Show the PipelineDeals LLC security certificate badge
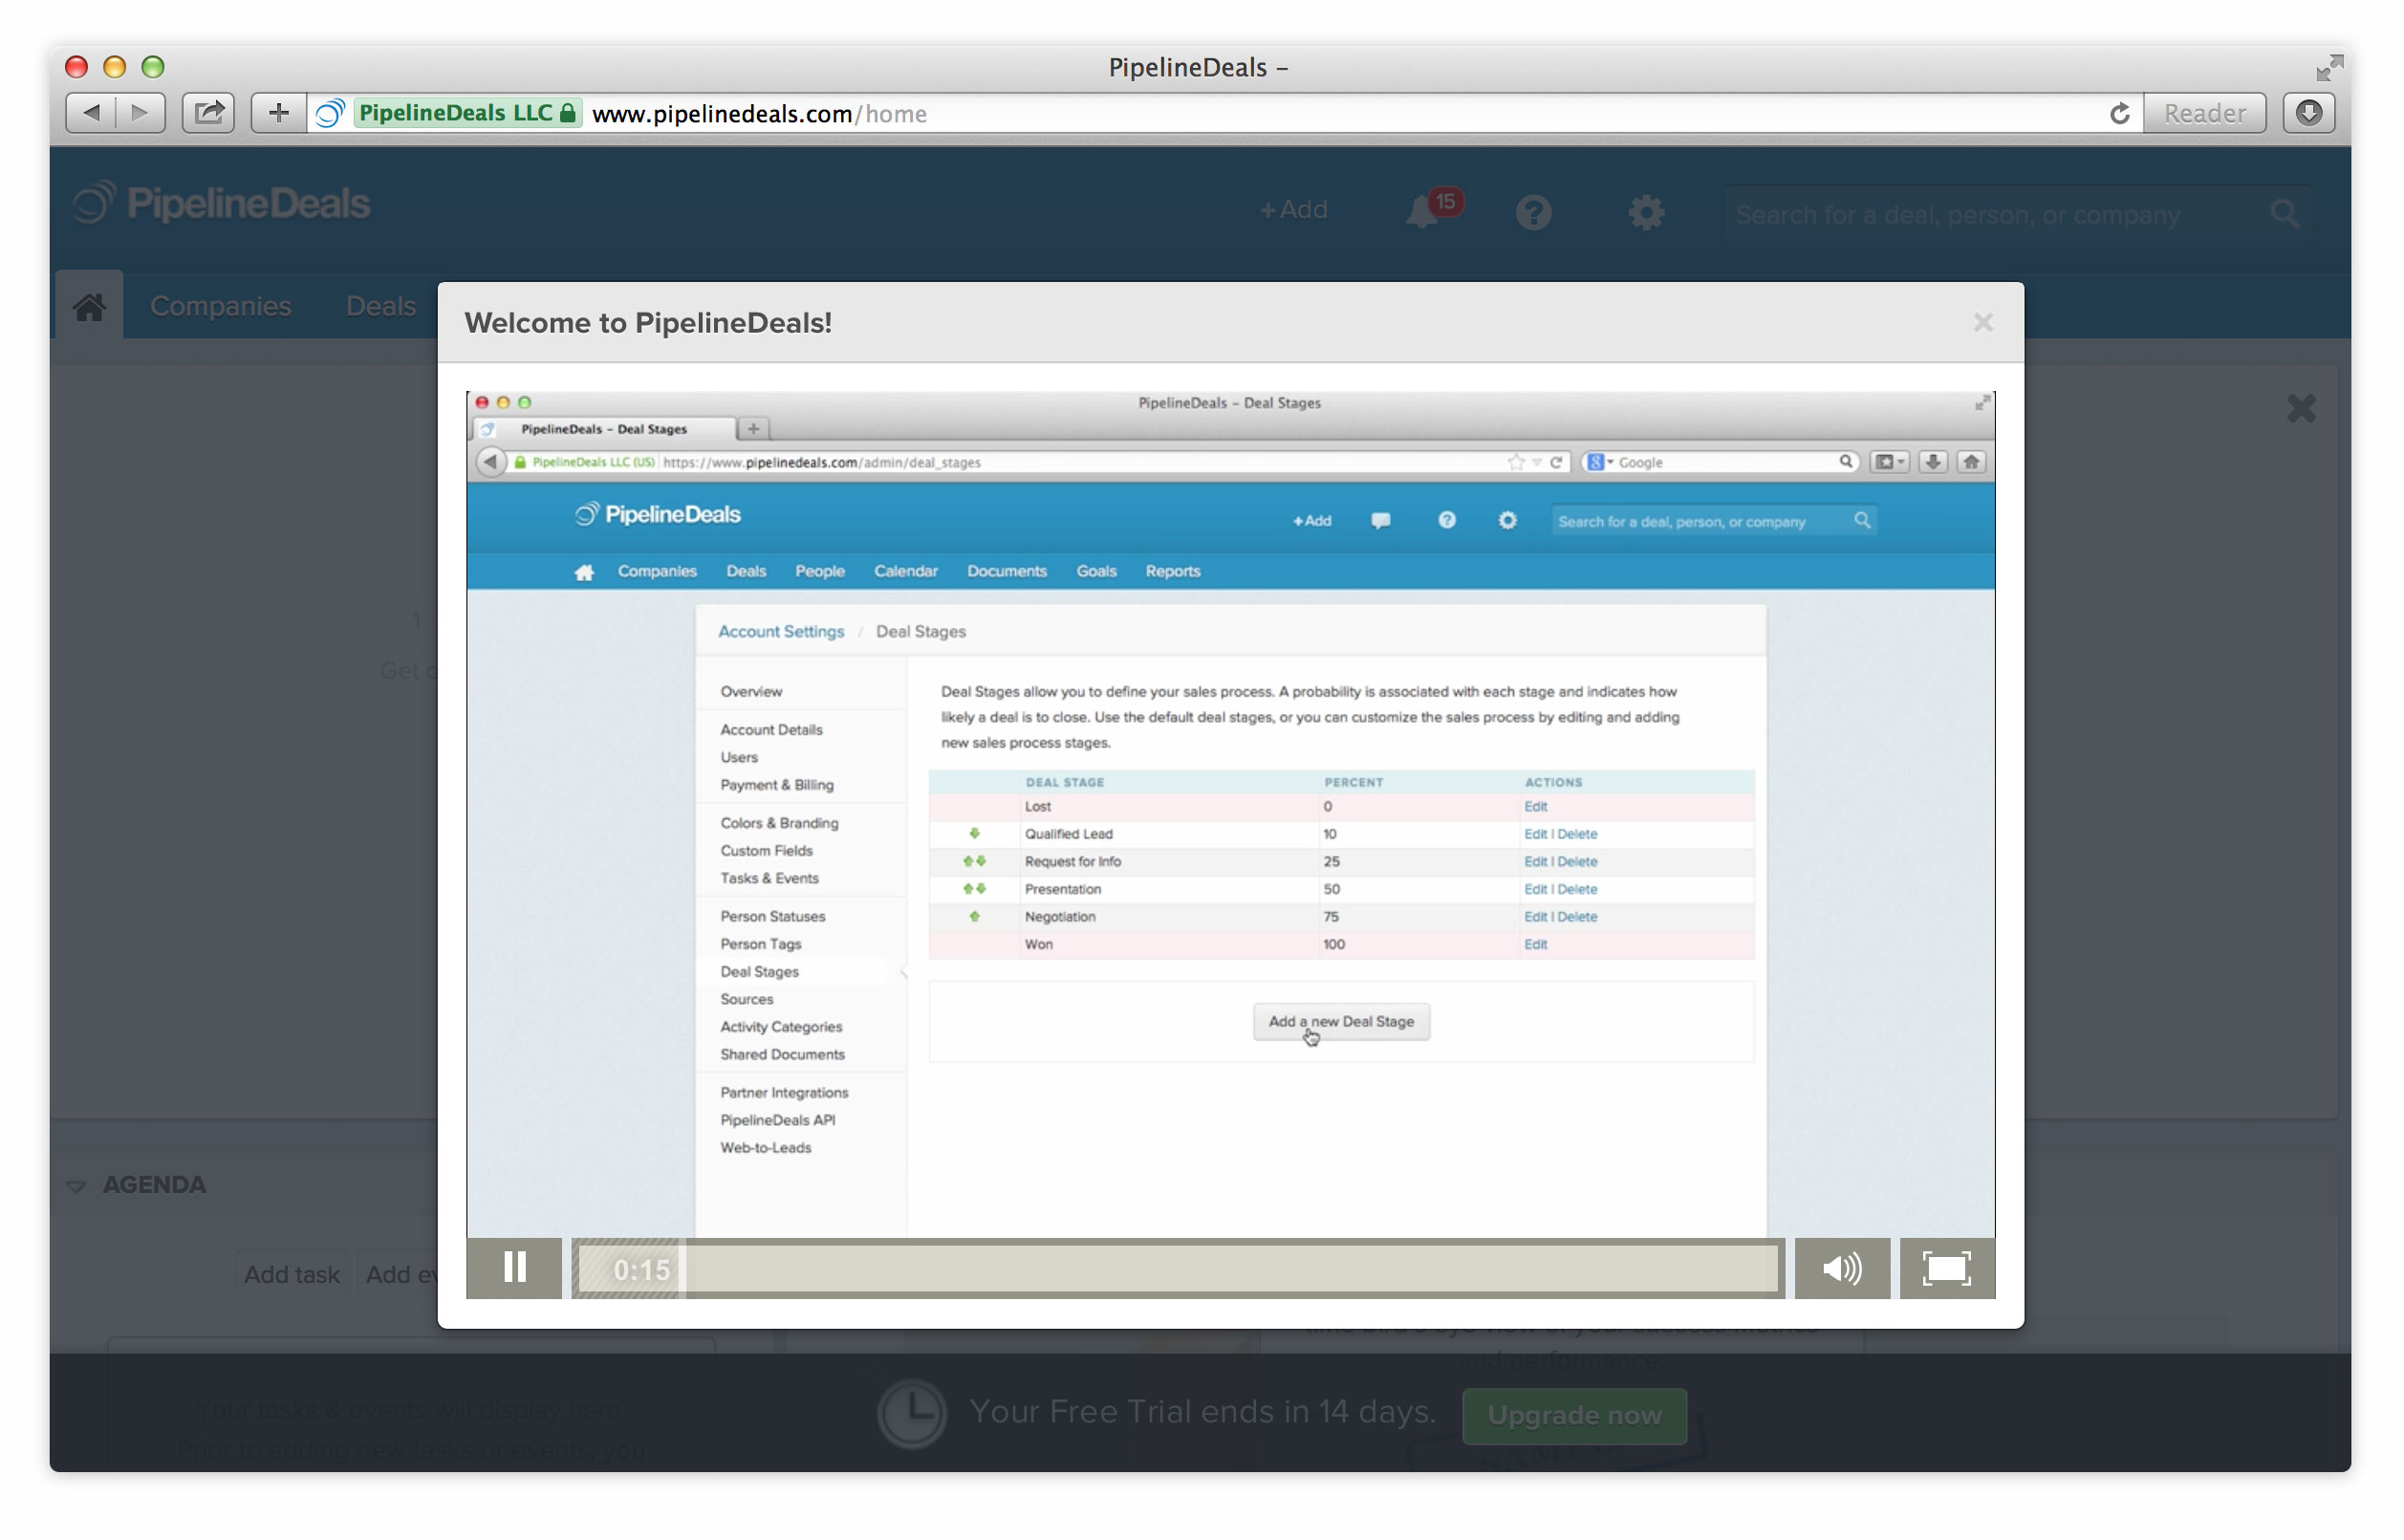Viewport: 2404px width, 1540px height. (x=468, y=113)
